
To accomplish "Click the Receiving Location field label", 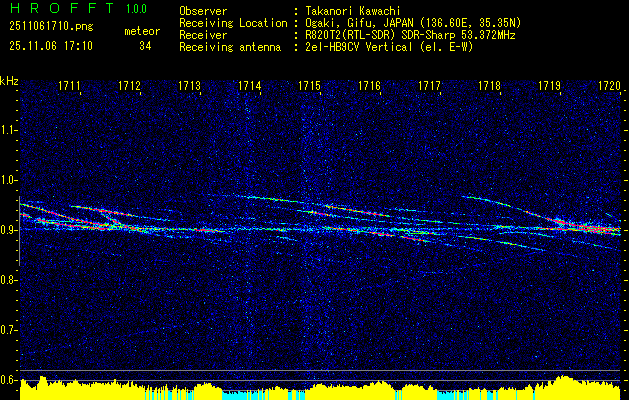I will coord(233,23).
